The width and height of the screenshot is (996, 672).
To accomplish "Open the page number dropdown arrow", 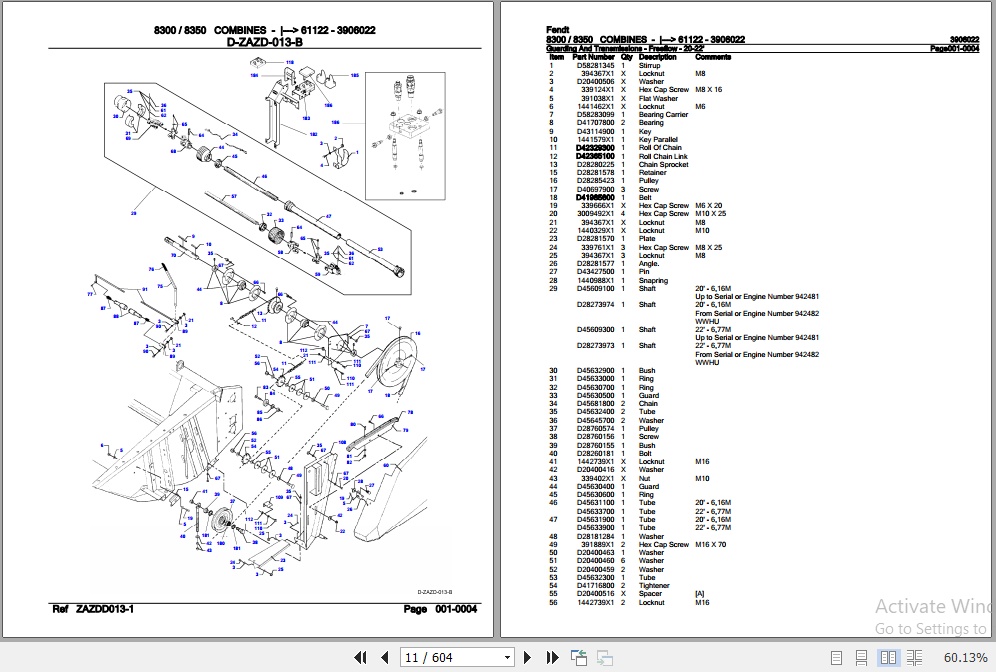I will 507,657.
